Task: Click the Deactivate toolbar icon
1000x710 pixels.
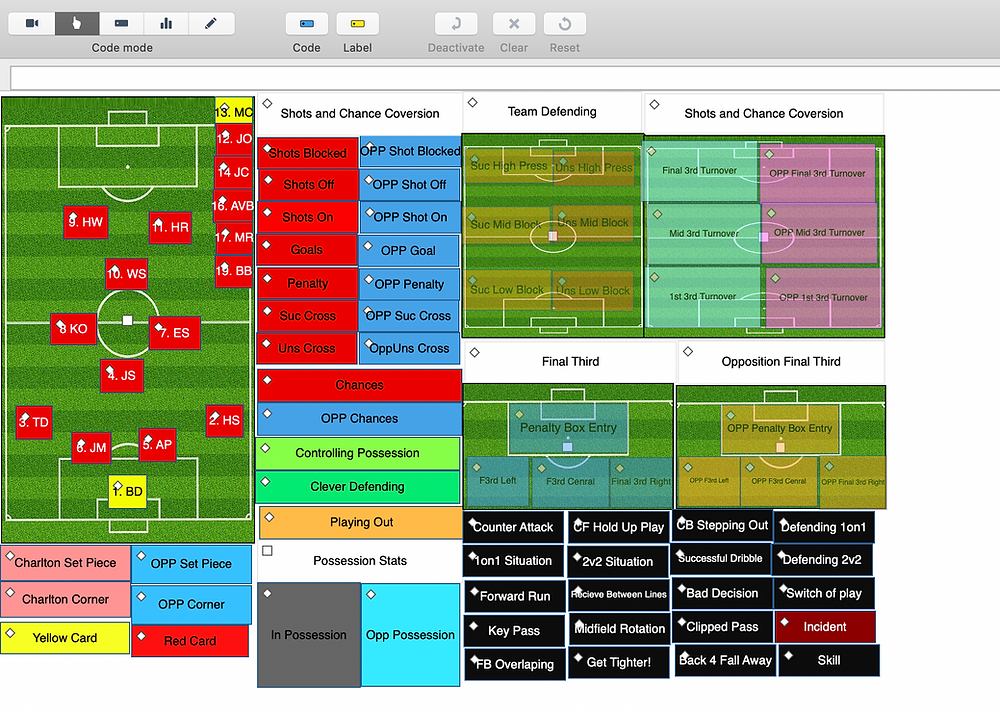Action: tap(456, 24)
